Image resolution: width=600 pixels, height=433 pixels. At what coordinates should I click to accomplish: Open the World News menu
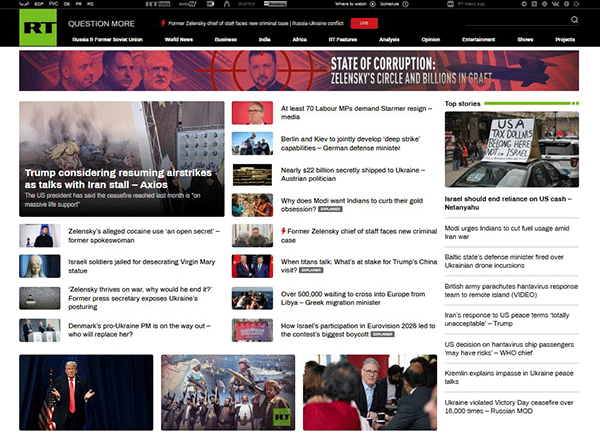pos(179,39)
